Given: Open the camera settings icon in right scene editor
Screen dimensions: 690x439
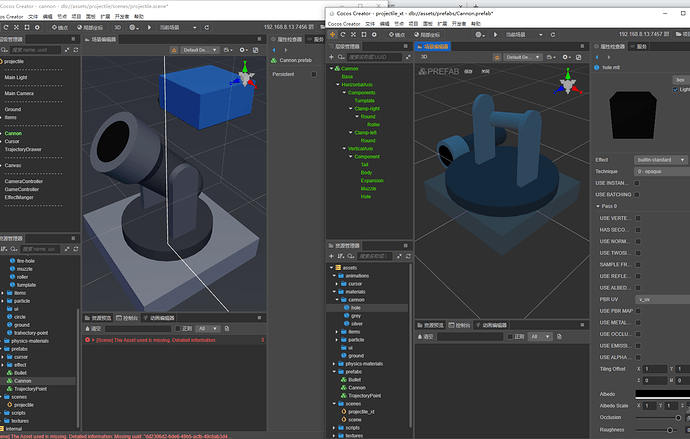Looking at the screenshot, I should tap(551, 57).
